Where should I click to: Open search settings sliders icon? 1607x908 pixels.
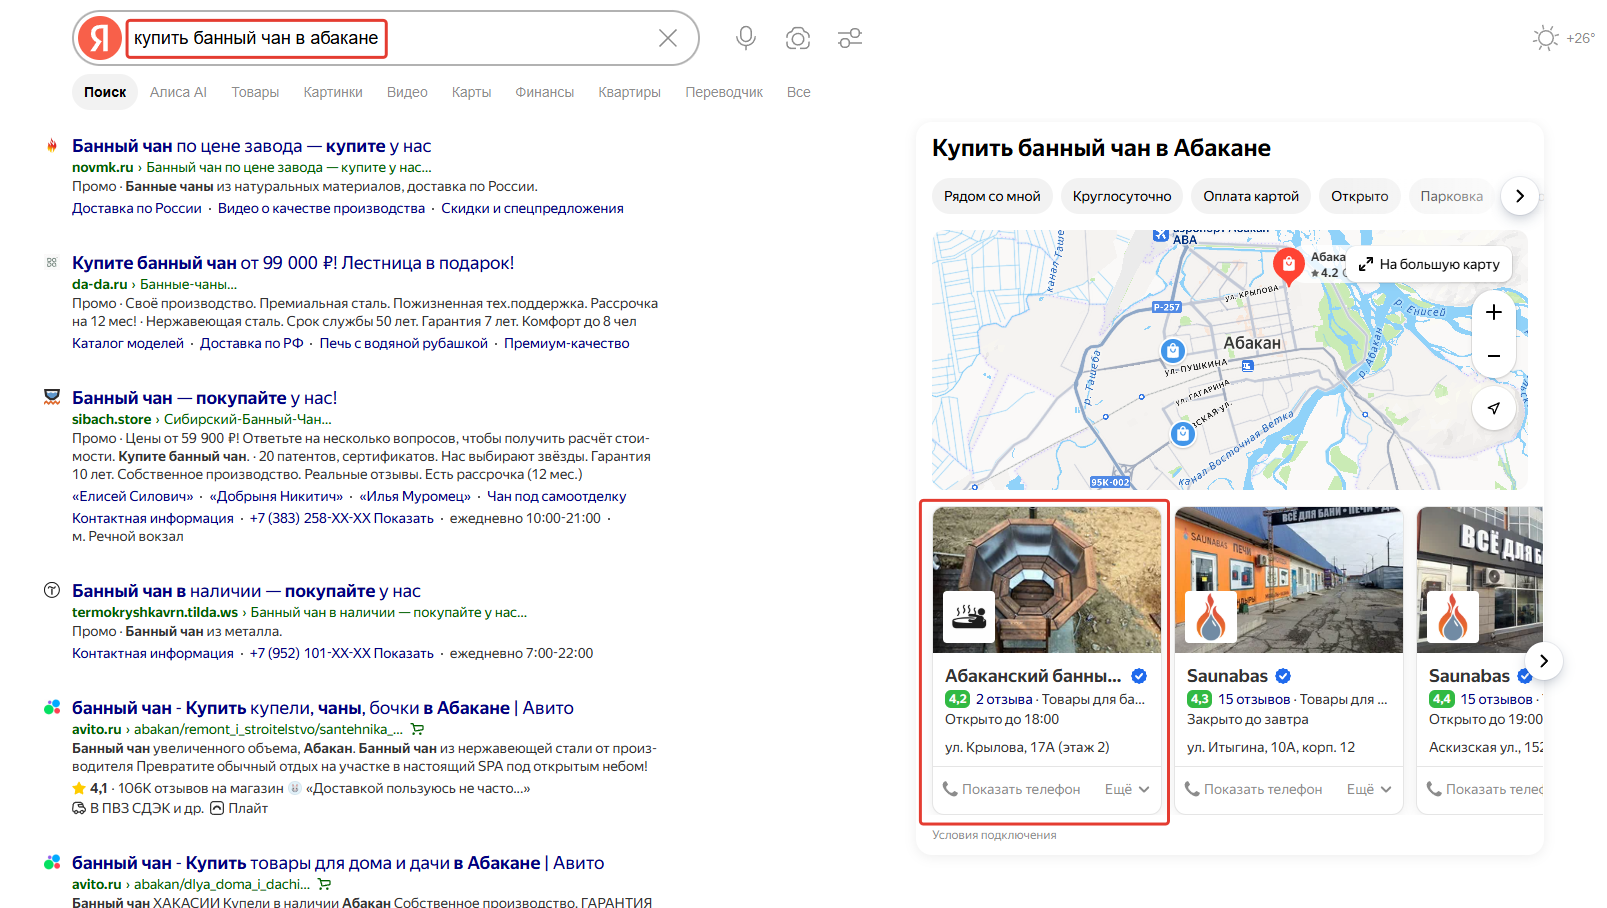coord(850,38)
